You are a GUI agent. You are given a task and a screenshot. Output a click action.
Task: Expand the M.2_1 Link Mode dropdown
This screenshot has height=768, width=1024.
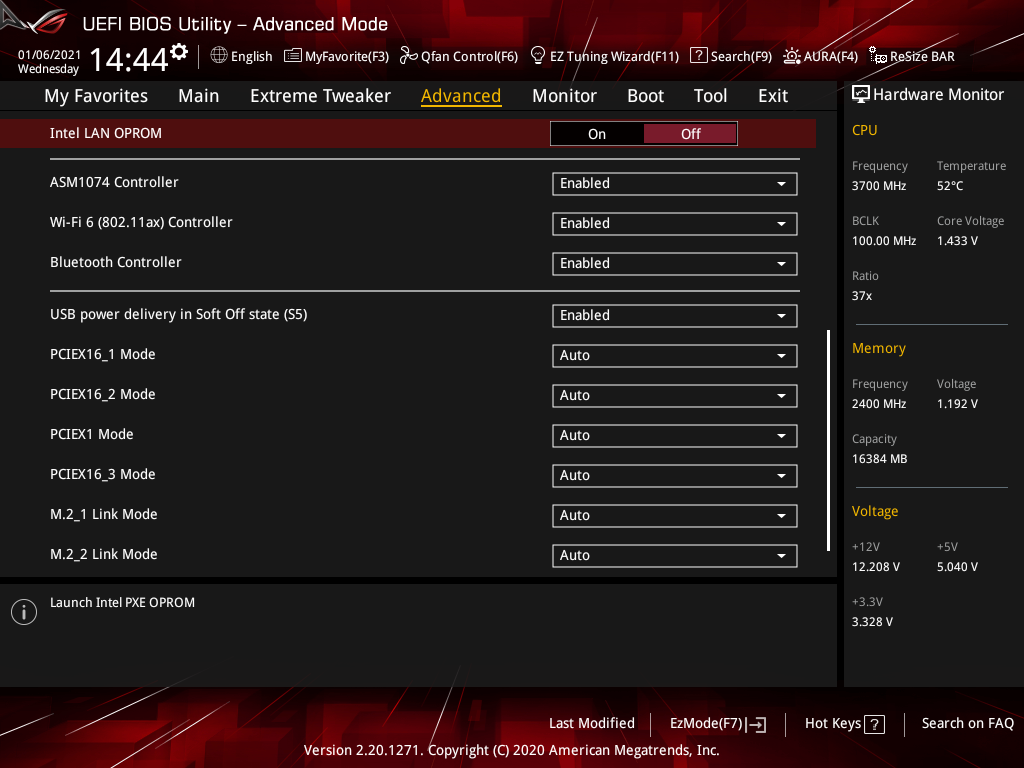tap(675, 515)
